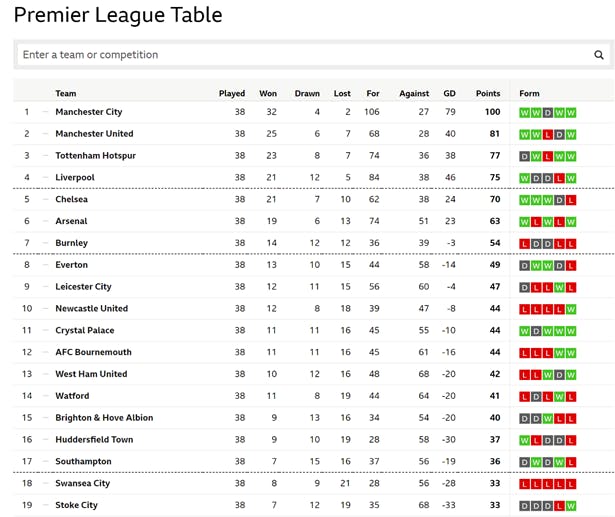Click the search magnifier icon
Viewport: 615px width, 517px height.
pyautogui.click(x=599, y=55)
